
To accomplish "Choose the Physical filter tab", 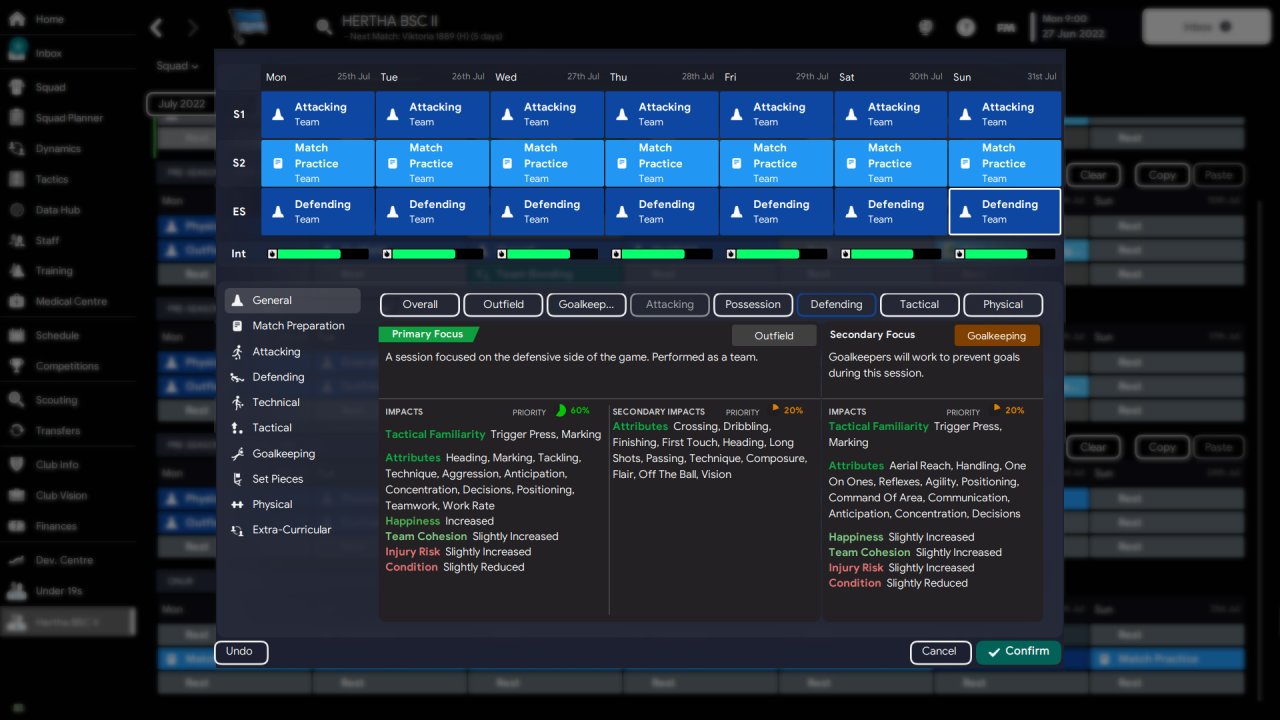I will (x=1003, y=305).
